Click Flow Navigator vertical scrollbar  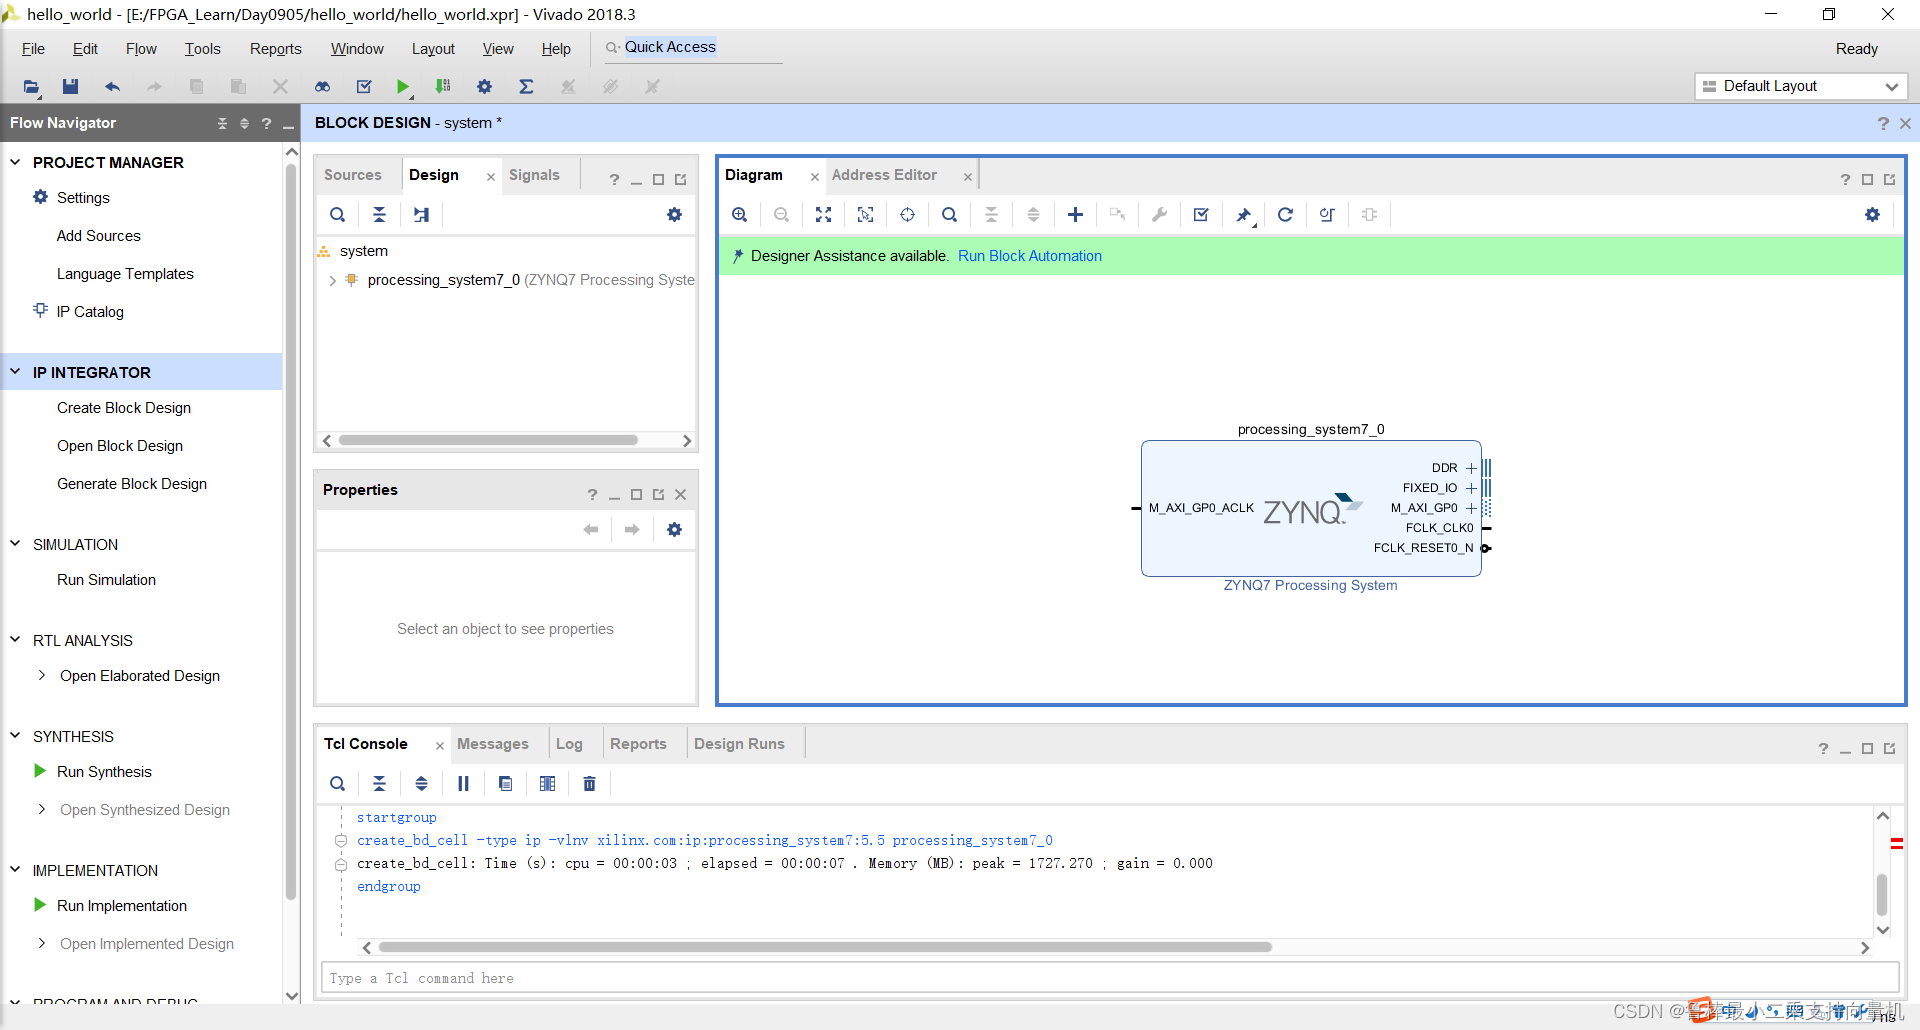coord(291,530)
